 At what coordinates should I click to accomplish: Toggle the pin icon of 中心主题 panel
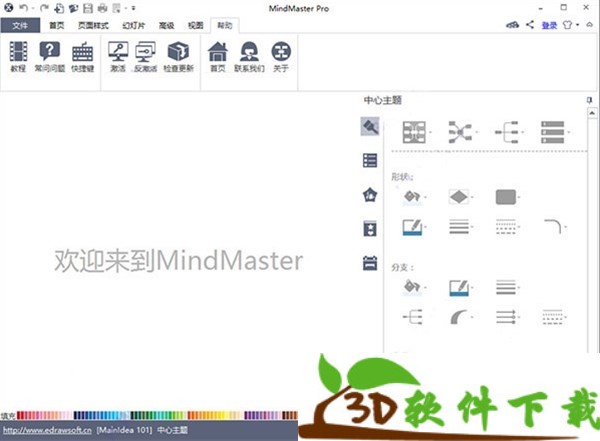tap(590, 100)
